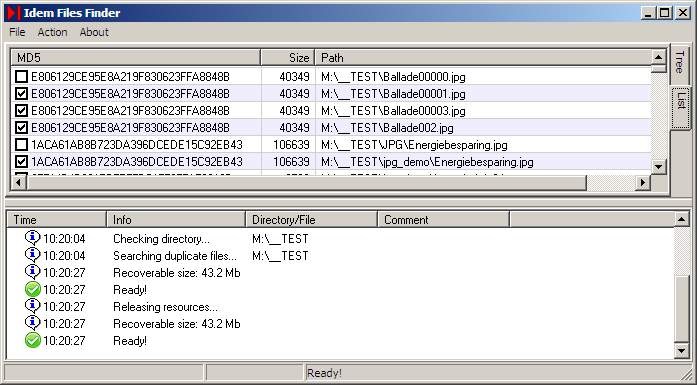Click the 'Searching duplicate files...' log text

coord(175,256)
